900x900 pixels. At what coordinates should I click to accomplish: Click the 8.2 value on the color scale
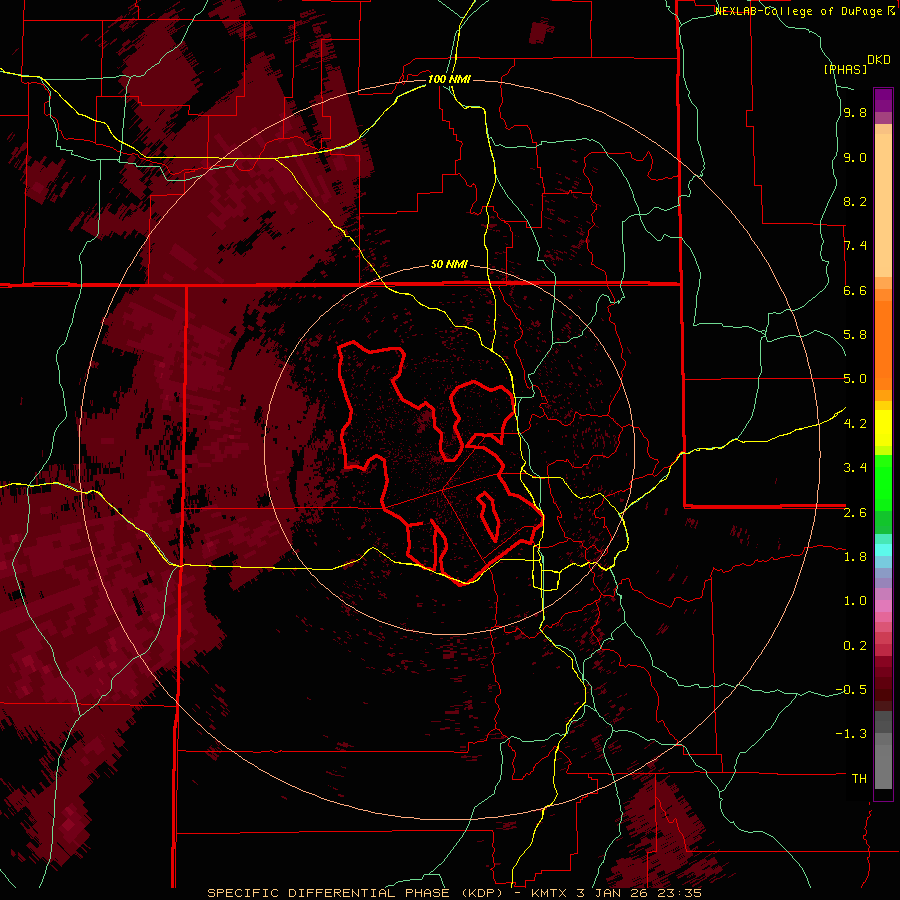855,201
